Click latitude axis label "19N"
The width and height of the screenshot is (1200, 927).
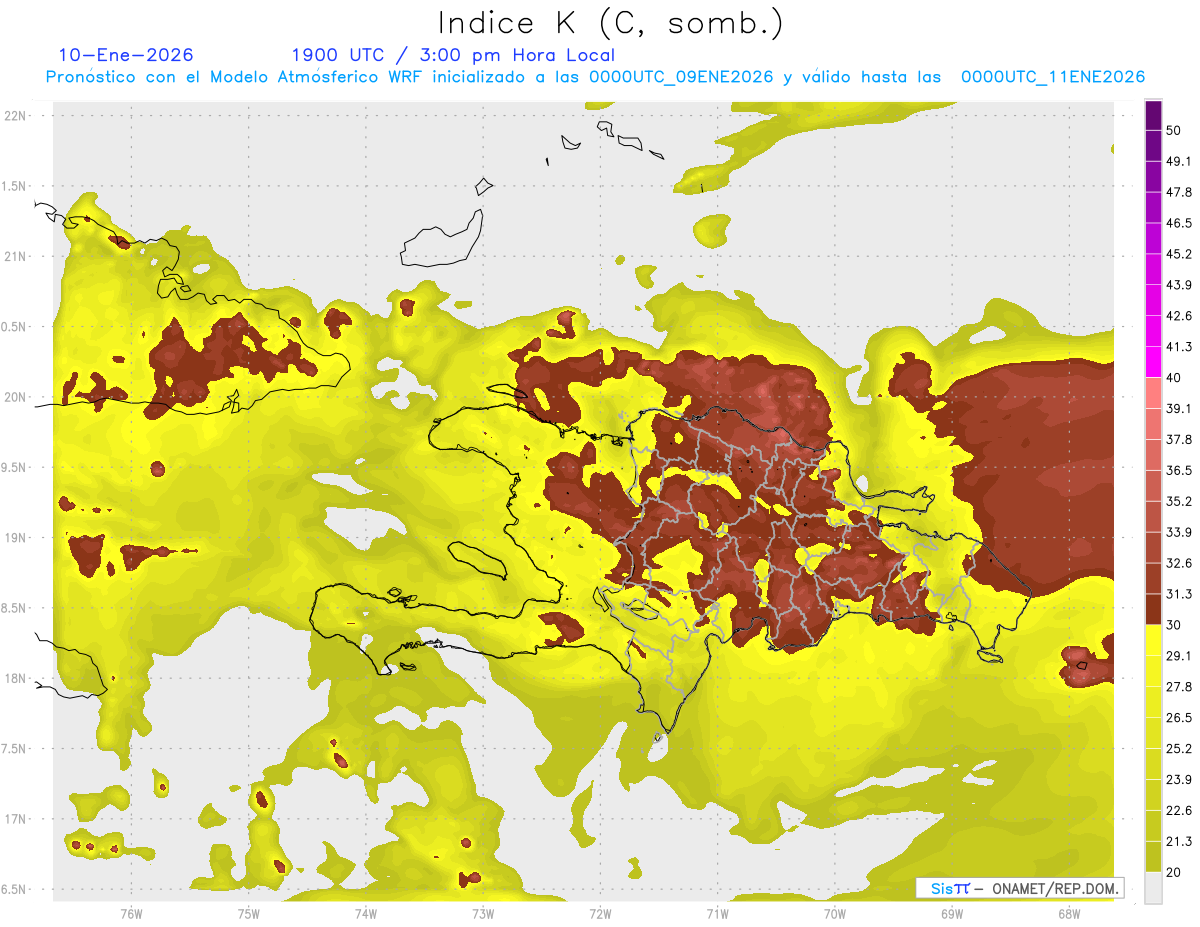(x=16, y=538)
